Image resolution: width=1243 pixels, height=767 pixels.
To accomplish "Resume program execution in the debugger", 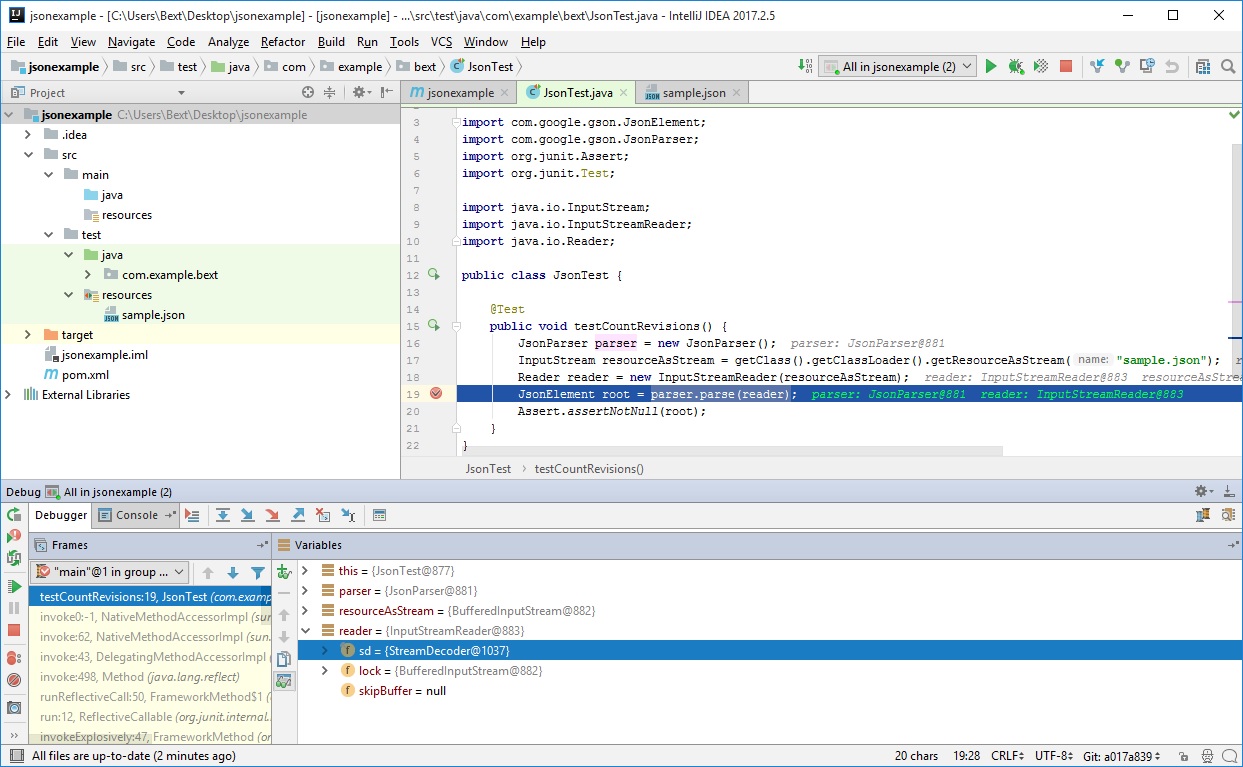I will click(x=14, y=585).
